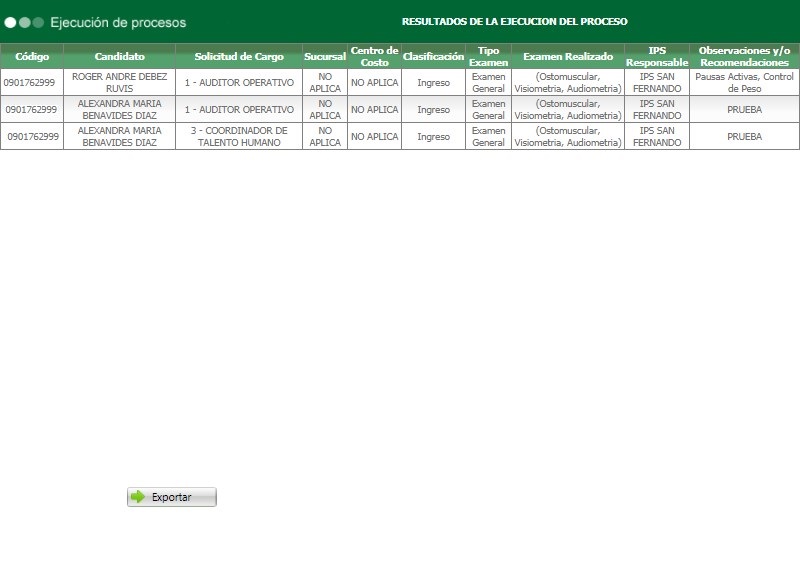Click the "3 - COORDINADOR DE TALENTO HUMANO" cell

[x=237, y=136]
